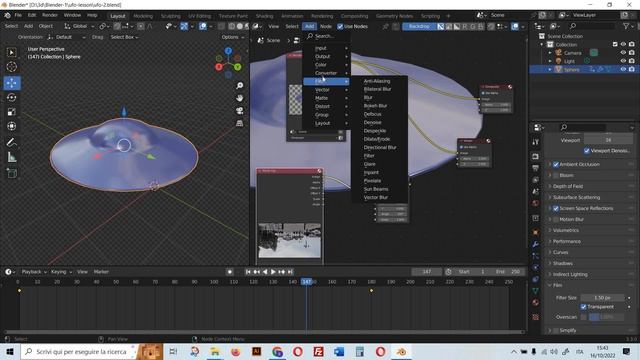Switch to the Shading workspace tab

point(264,16)
